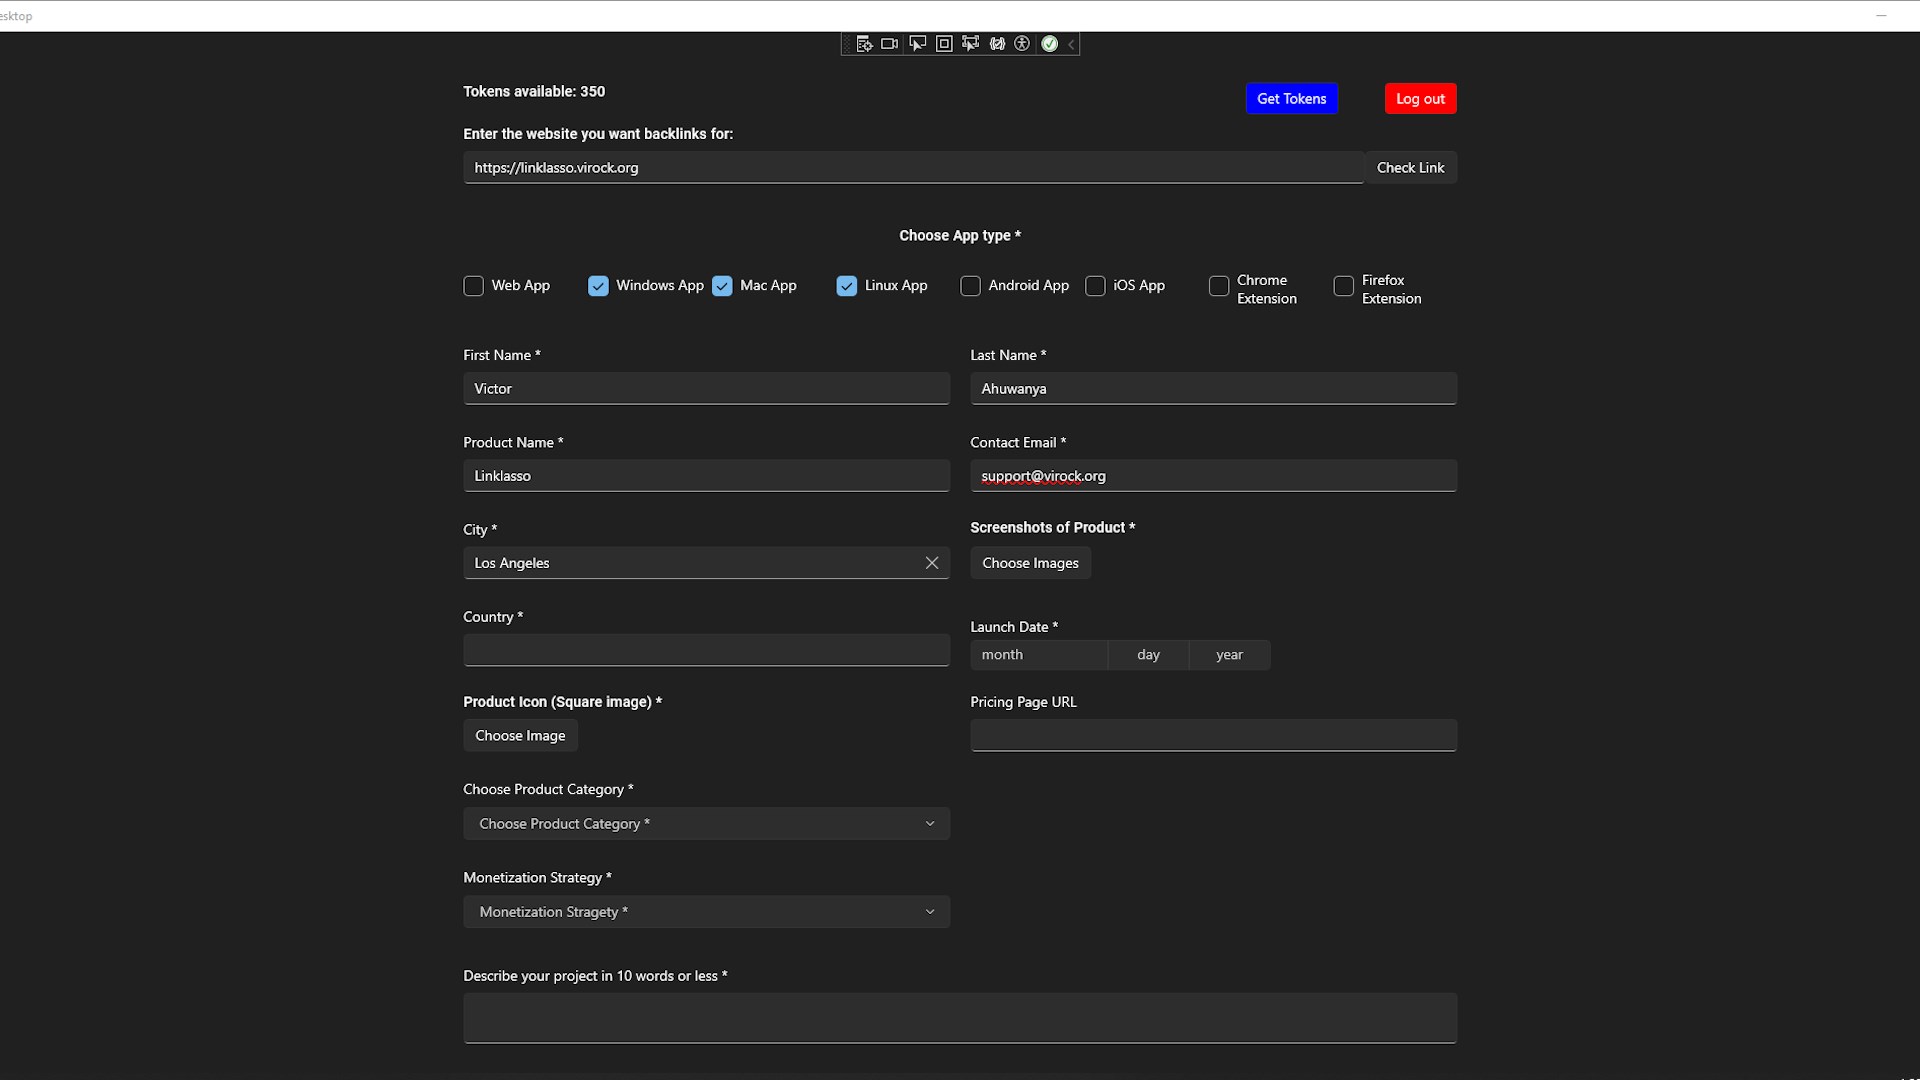The image size is (1920, 1080).
Task: Click the Get Tokens button
Action: (1291, 99)
